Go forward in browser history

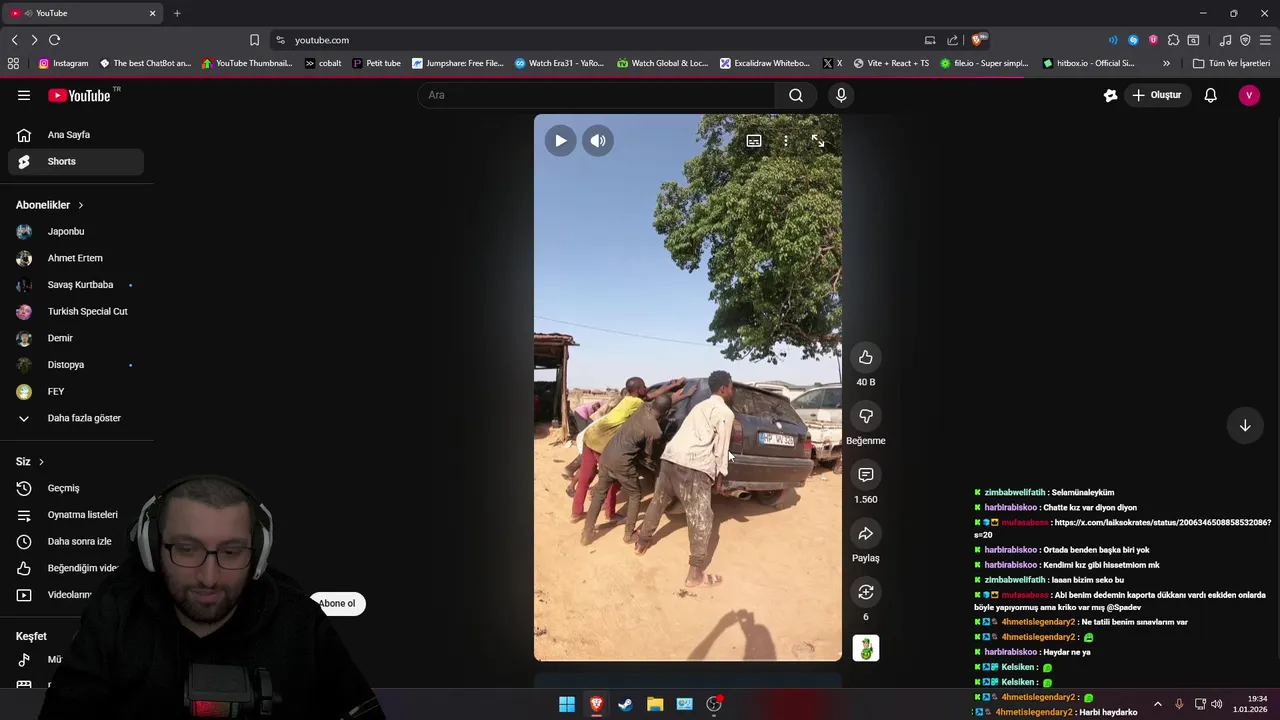point(34,40)
